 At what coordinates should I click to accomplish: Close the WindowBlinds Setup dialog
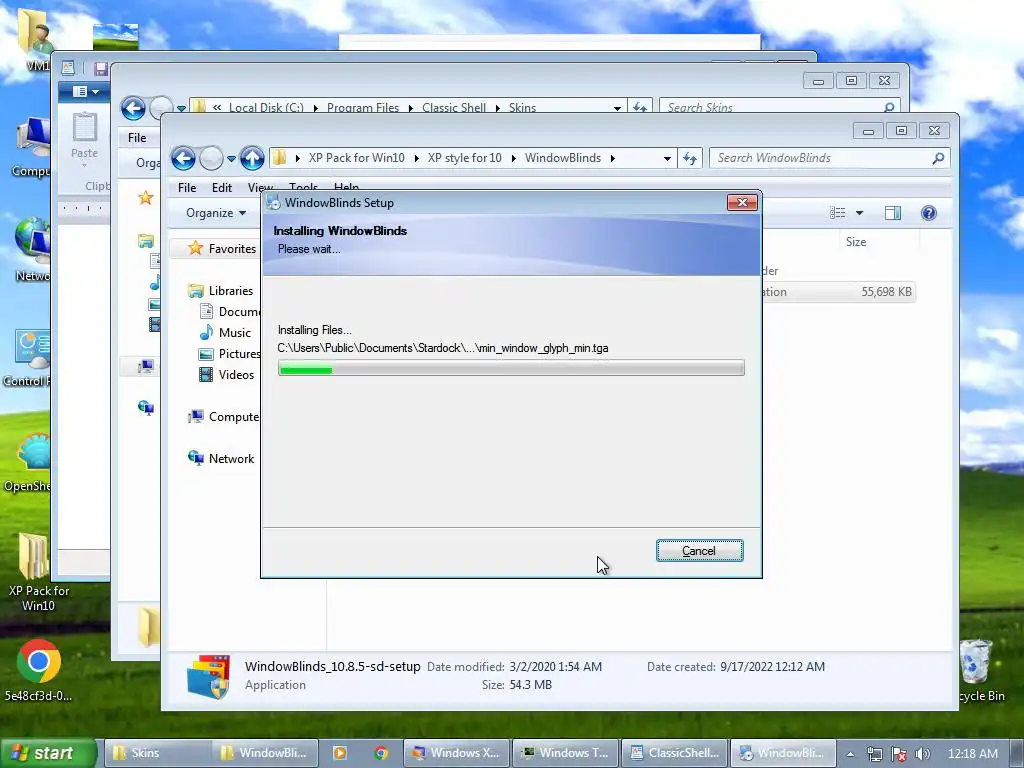[x=742, y=202]
